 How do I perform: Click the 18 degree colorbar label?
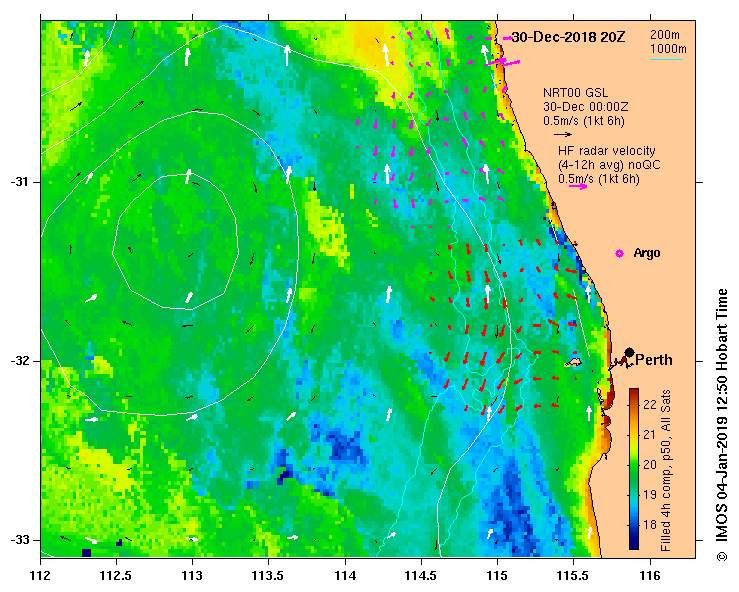click(649, 524)
